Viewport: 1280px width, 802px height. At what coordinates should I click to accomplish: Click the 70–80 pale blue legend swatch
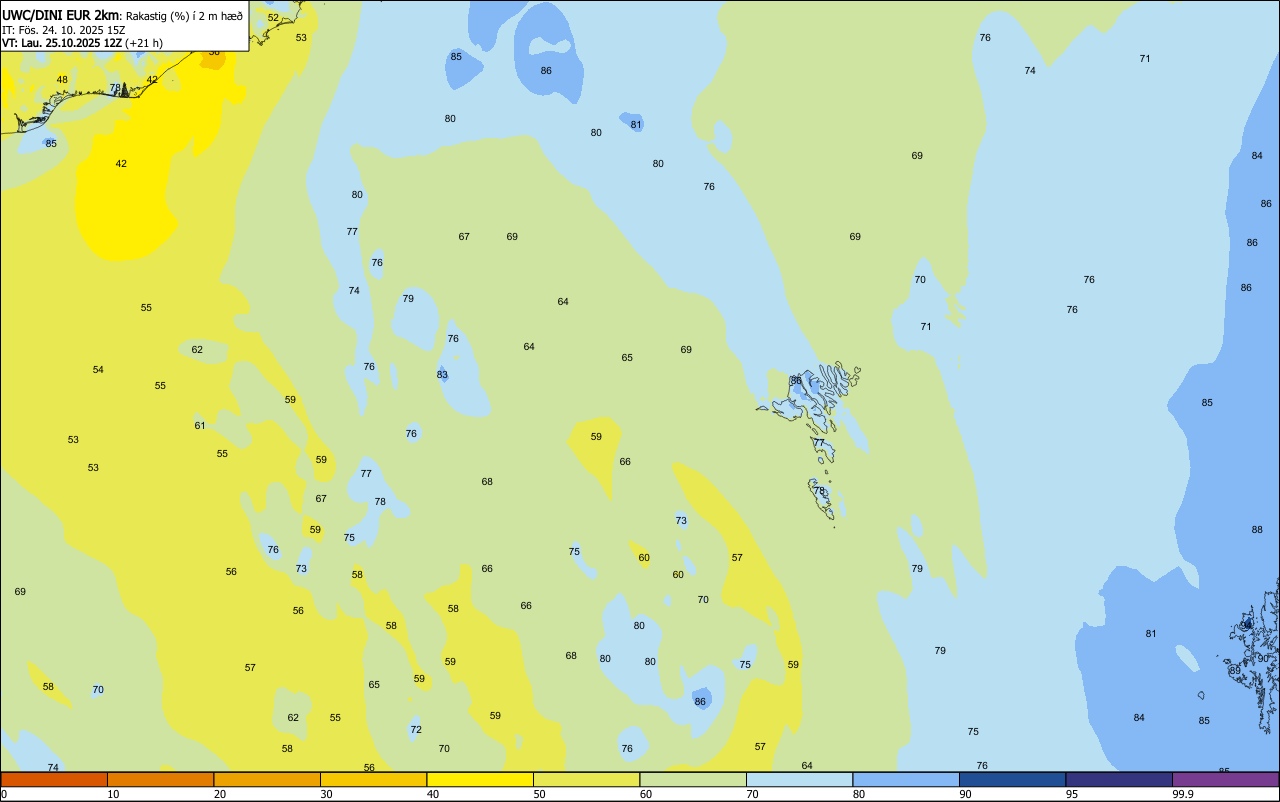point(799,779)
